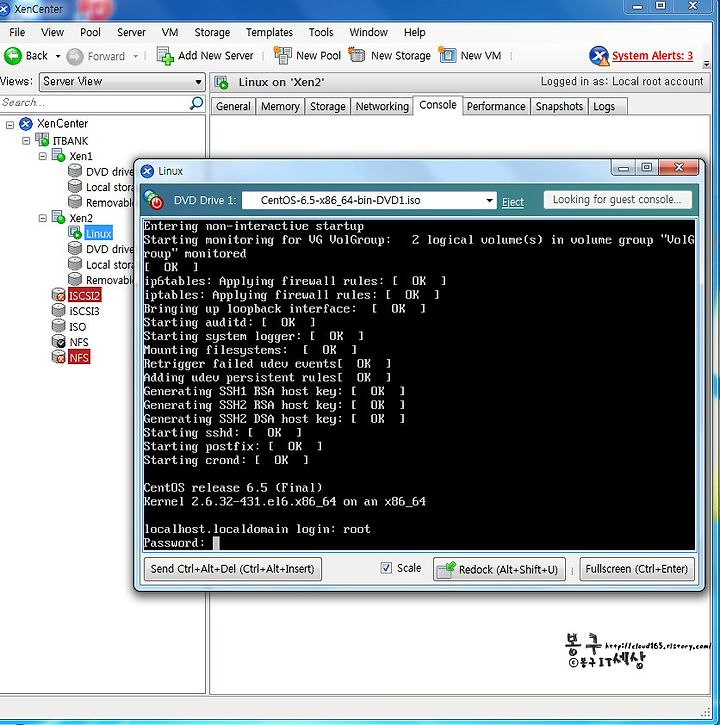The height and width of the screenshot is (725, 720).
Task: Click XenCenter logo in Linux console title bar
Action: [147, 172]
